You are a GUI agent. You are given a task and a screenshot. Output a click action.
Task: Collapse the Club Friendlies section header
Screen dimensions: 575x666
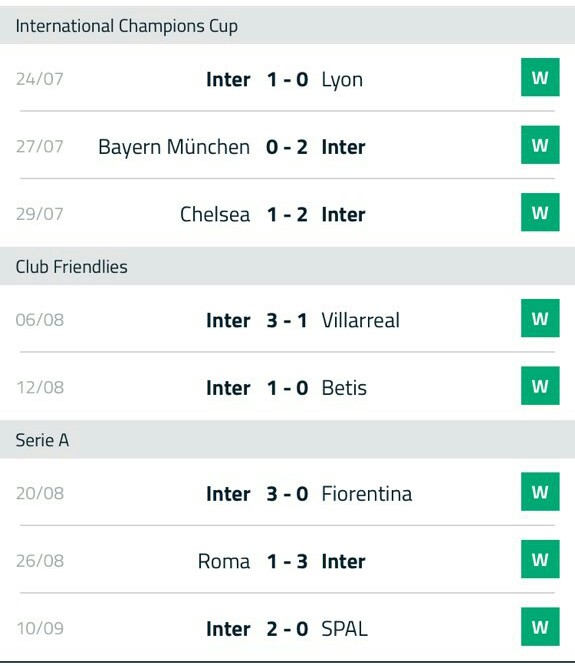pos(288,266)
